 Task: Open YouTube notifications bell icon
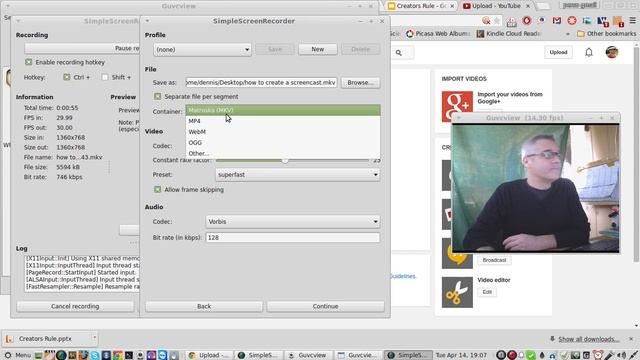[x=589, y=52]
